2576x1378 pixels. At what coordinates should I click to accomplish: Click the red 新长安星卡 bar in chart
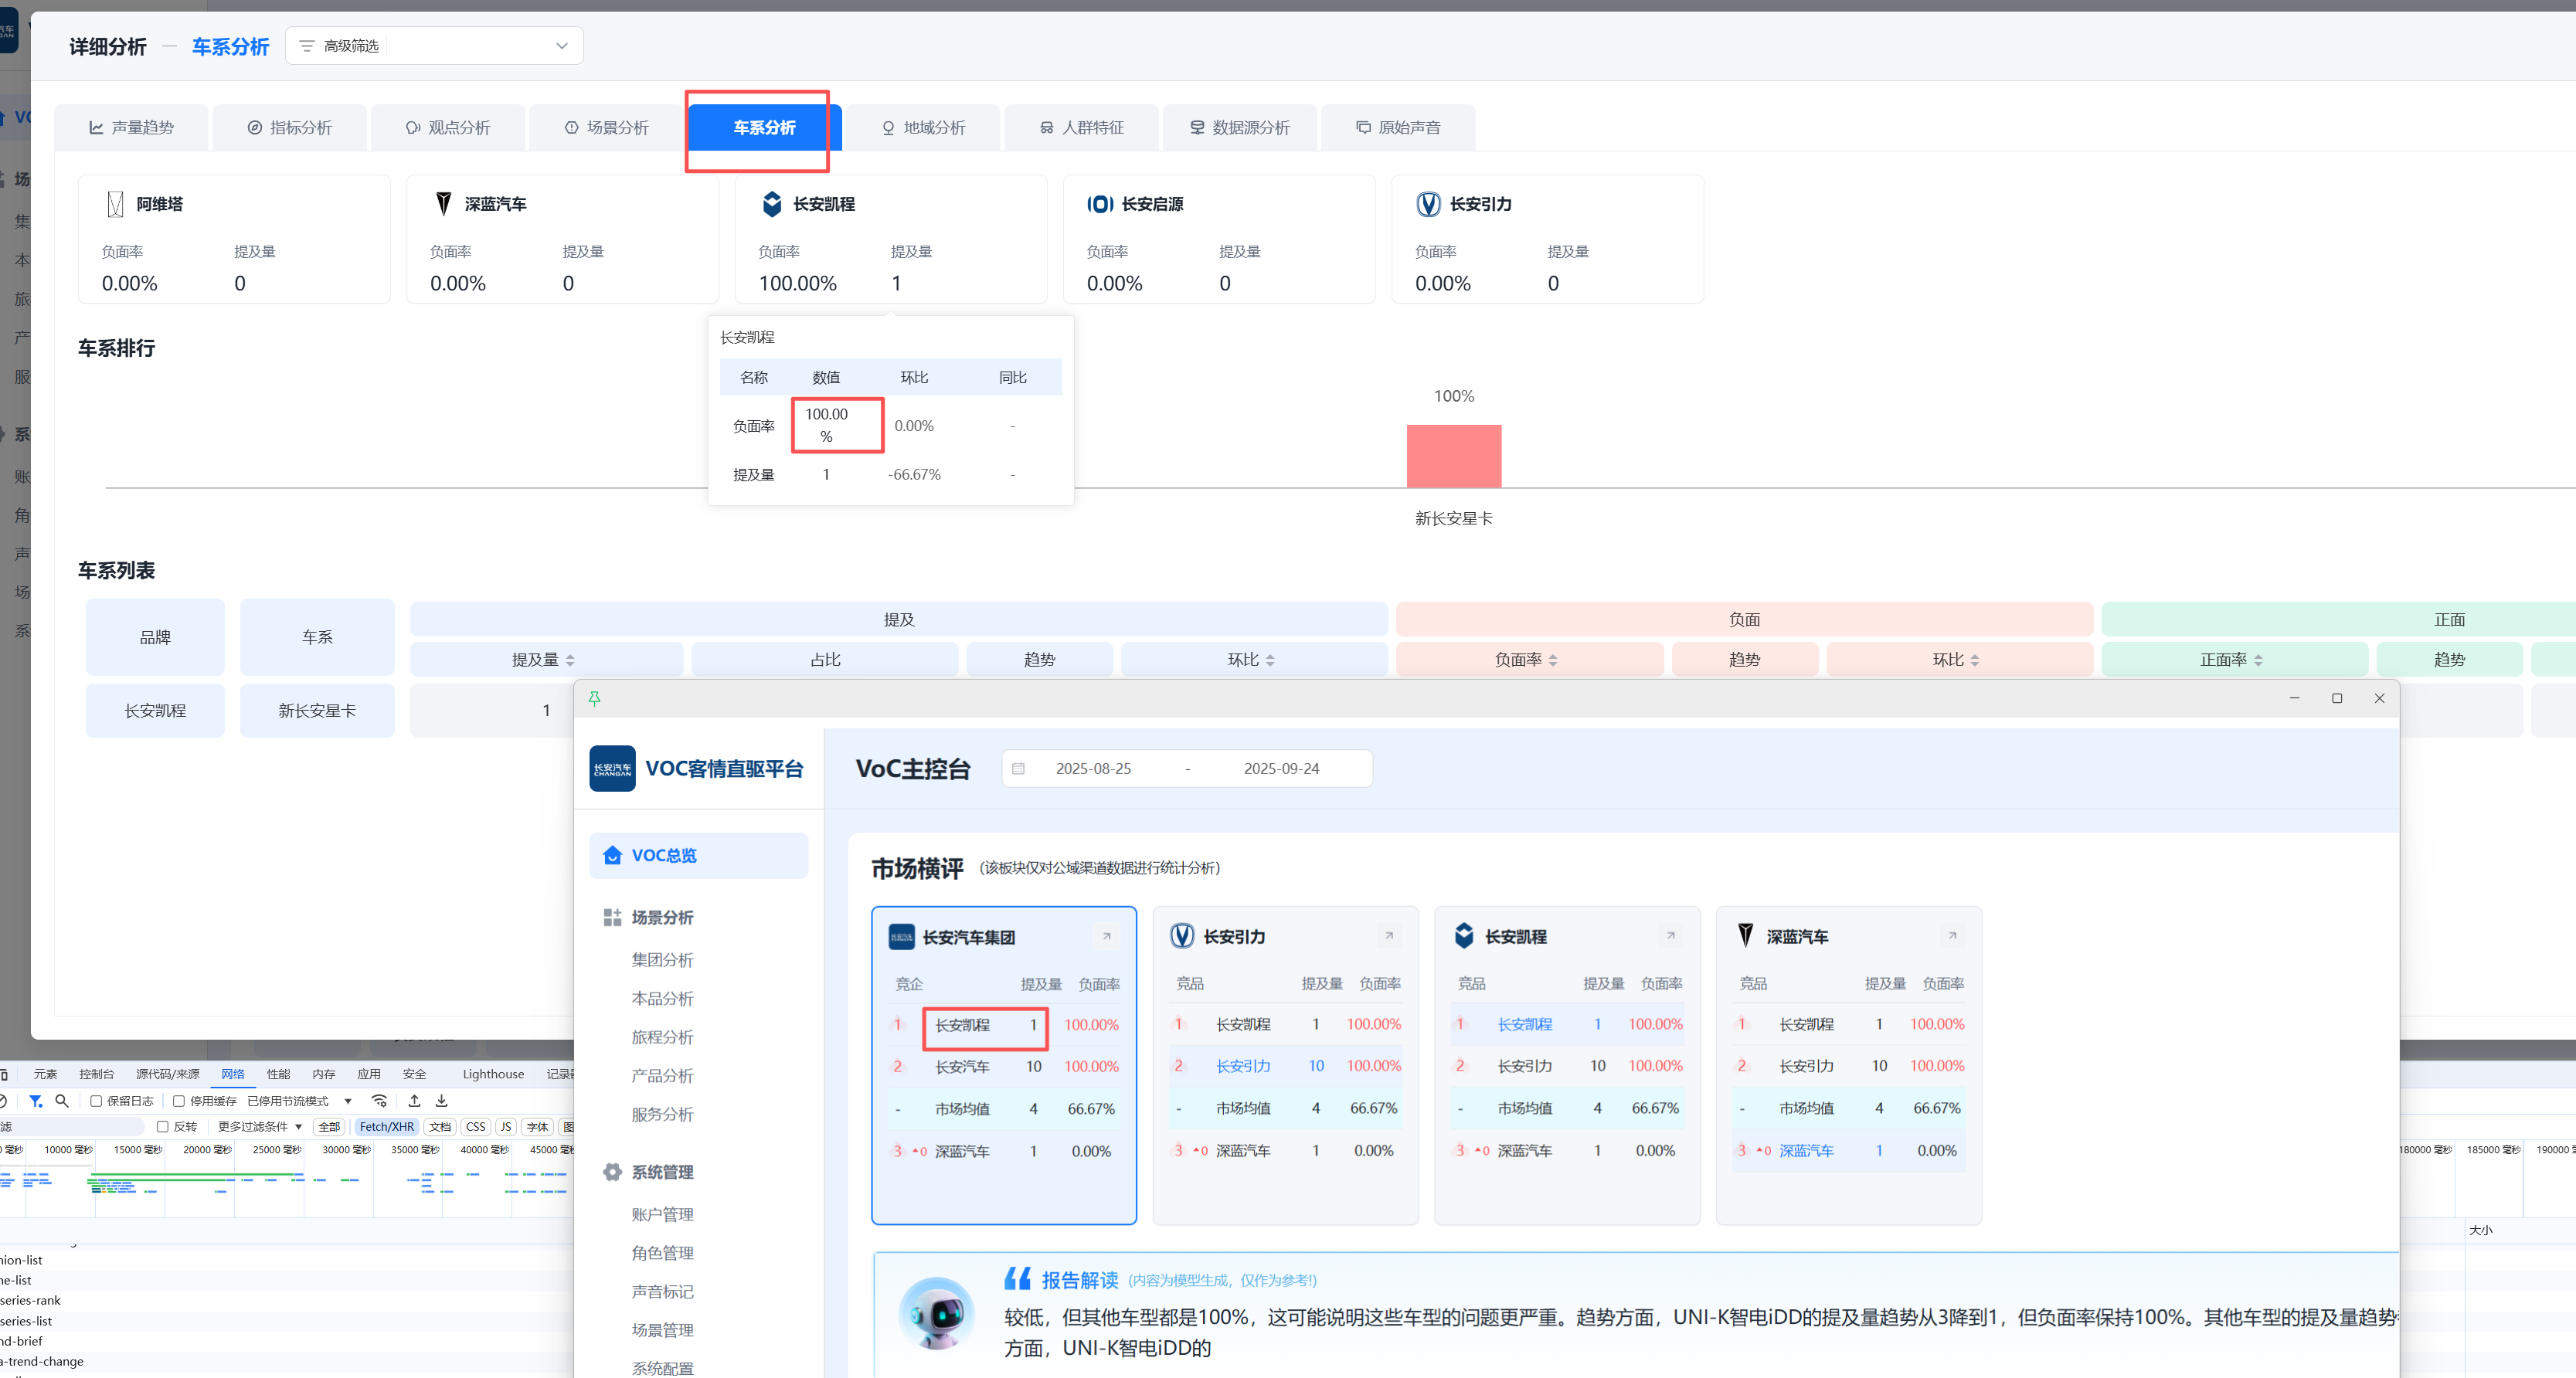(1453, 456)
